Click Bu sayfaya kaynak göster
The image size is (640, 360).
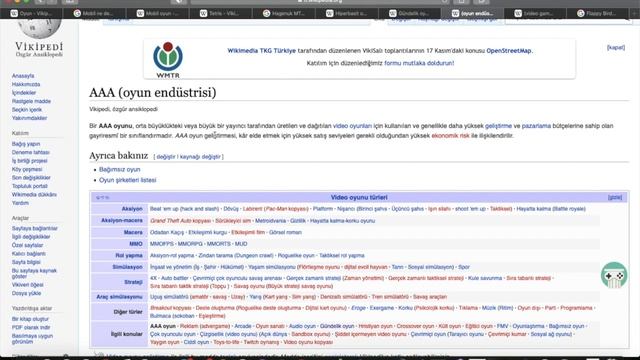(34, 273)
